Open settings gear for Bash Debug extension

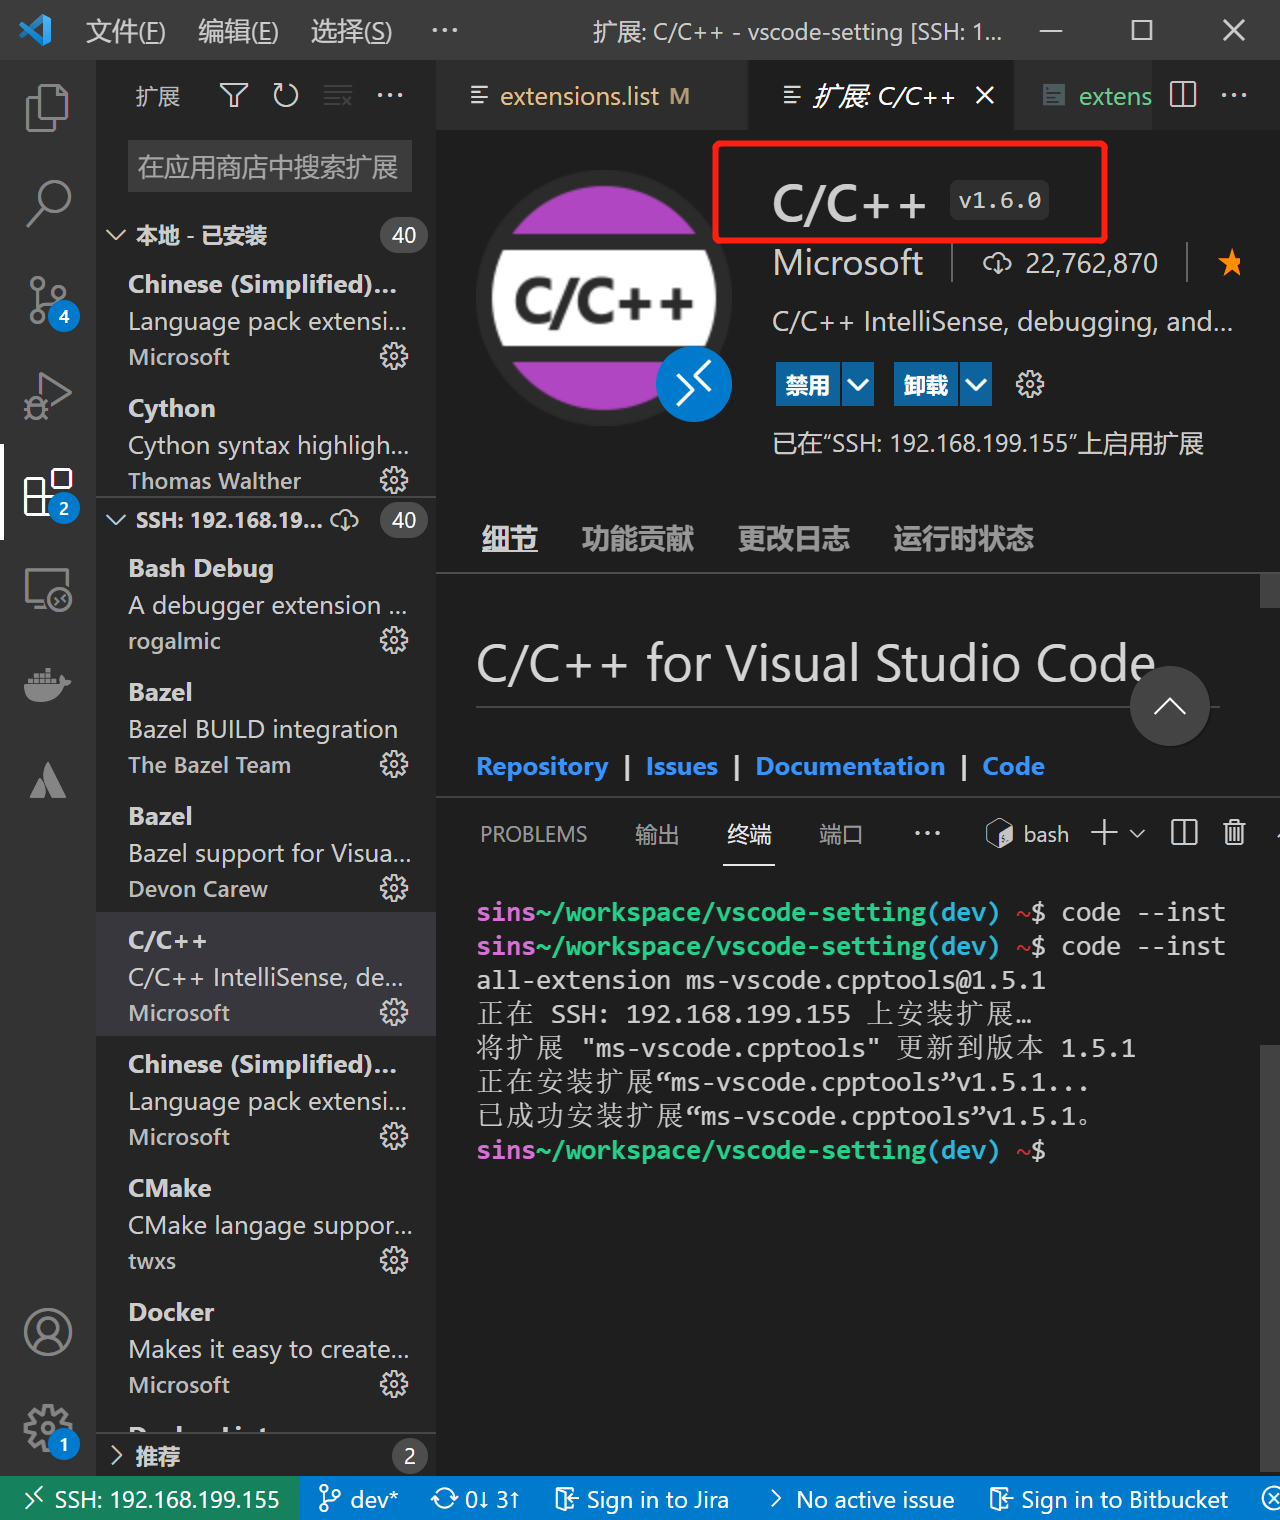[394, 639]
